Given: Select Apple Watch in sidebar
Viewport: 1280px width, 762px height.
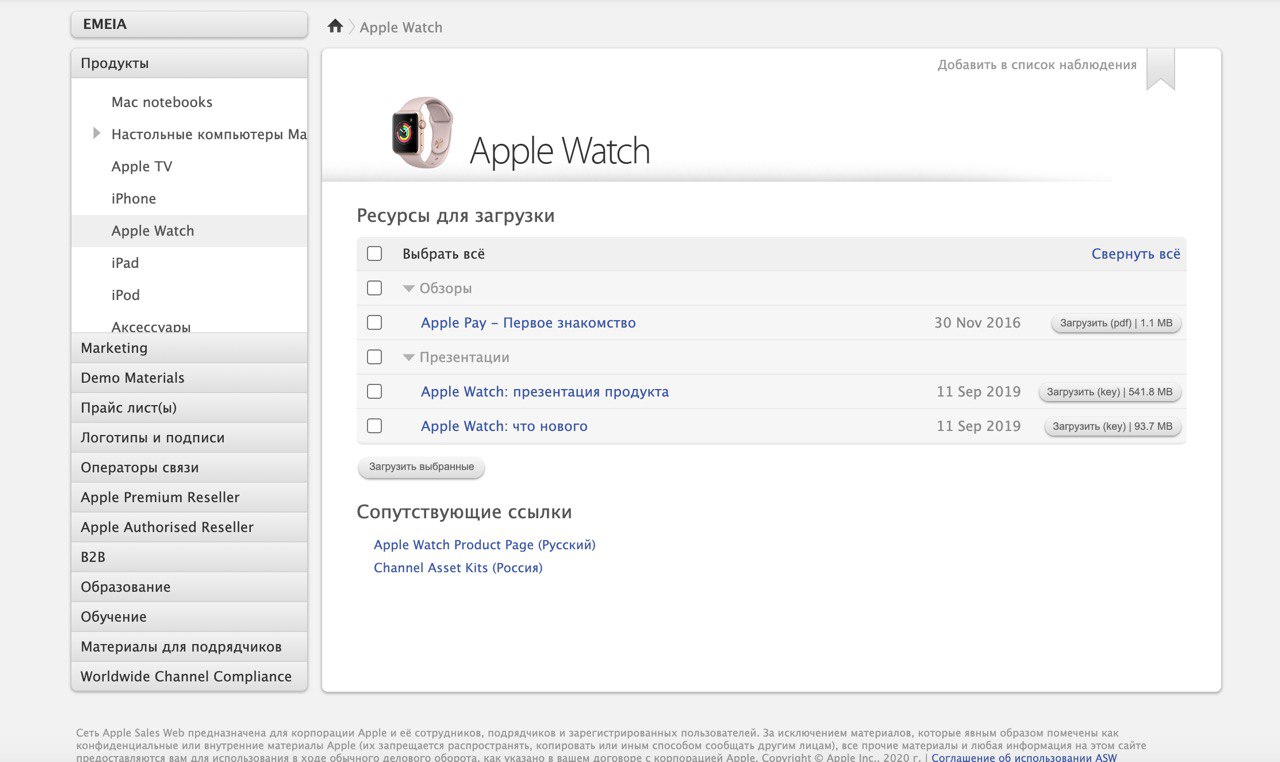Looking at the screenshot, I should point(189,231).
